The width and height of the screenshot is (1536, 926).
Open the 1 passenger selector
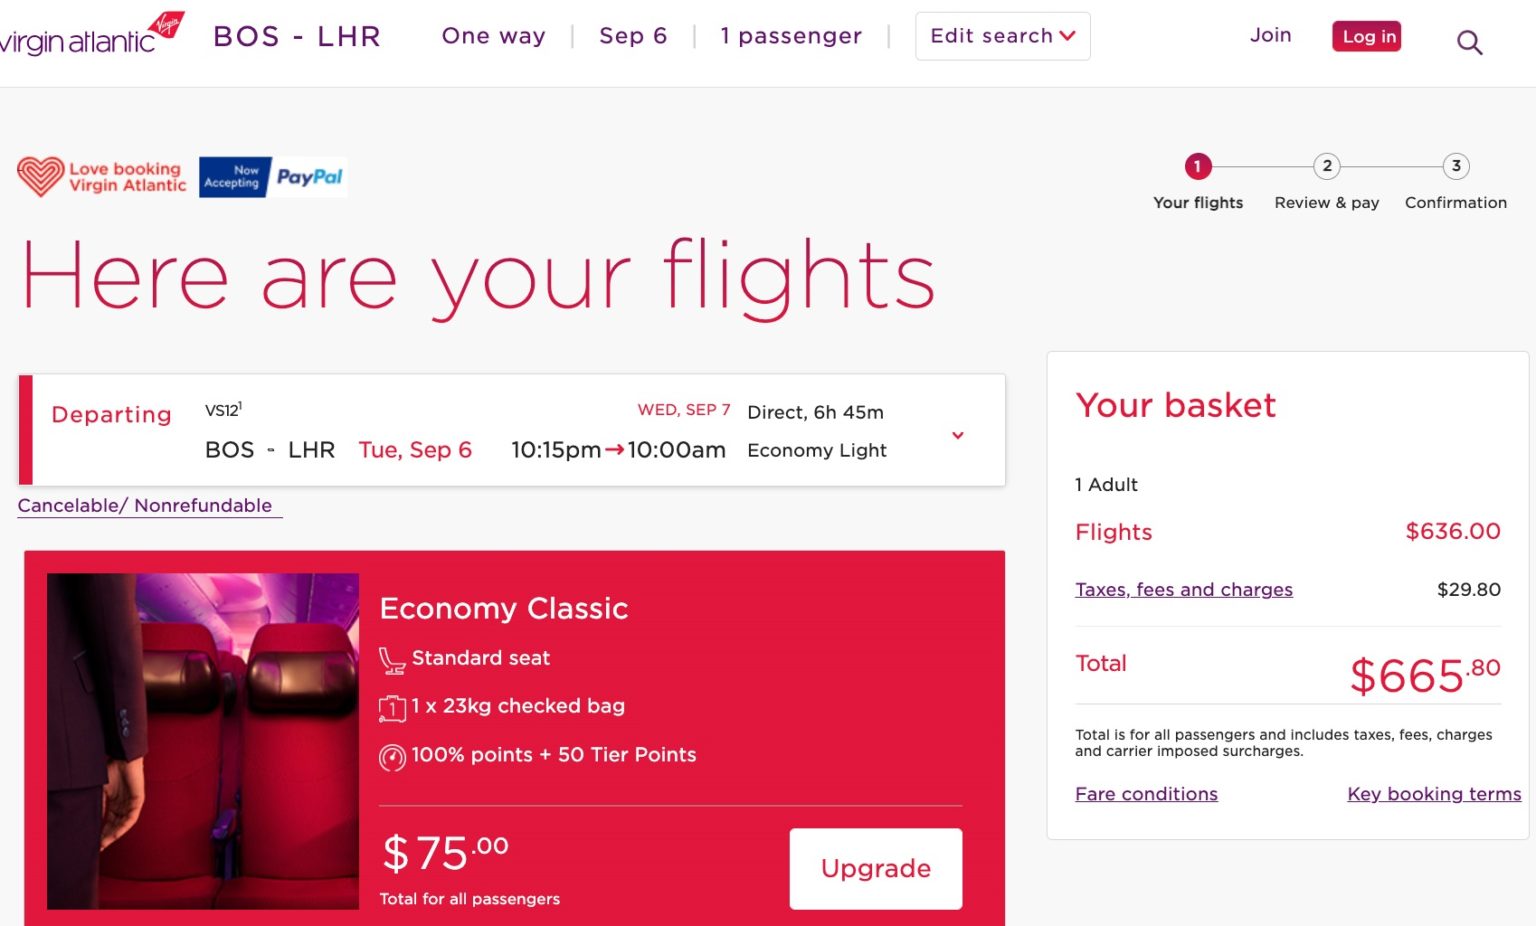[791, 35]
